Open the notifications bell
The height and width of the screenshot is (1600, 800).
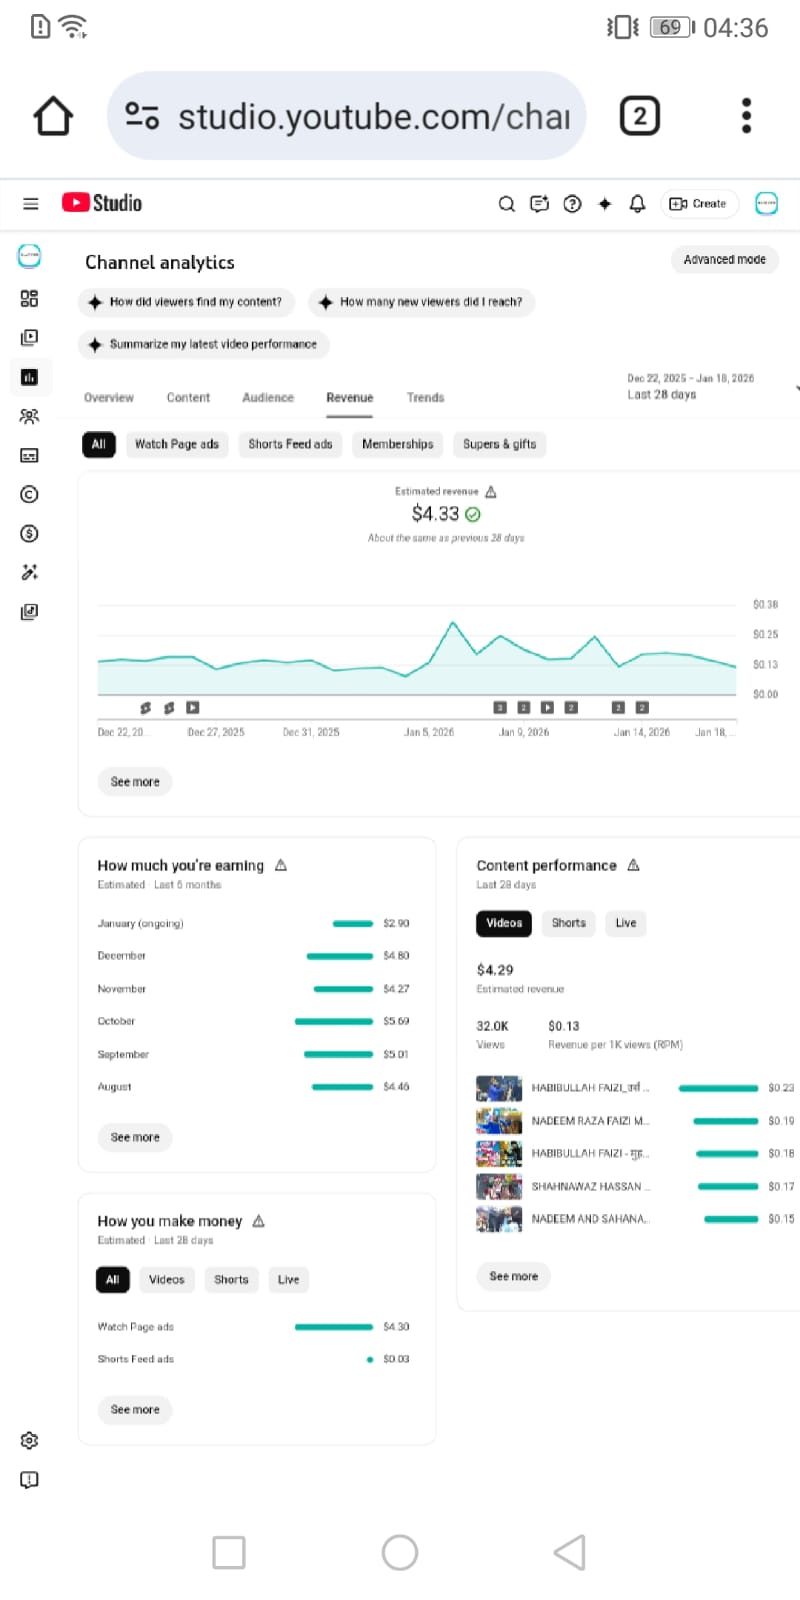(x=637, y=204)
